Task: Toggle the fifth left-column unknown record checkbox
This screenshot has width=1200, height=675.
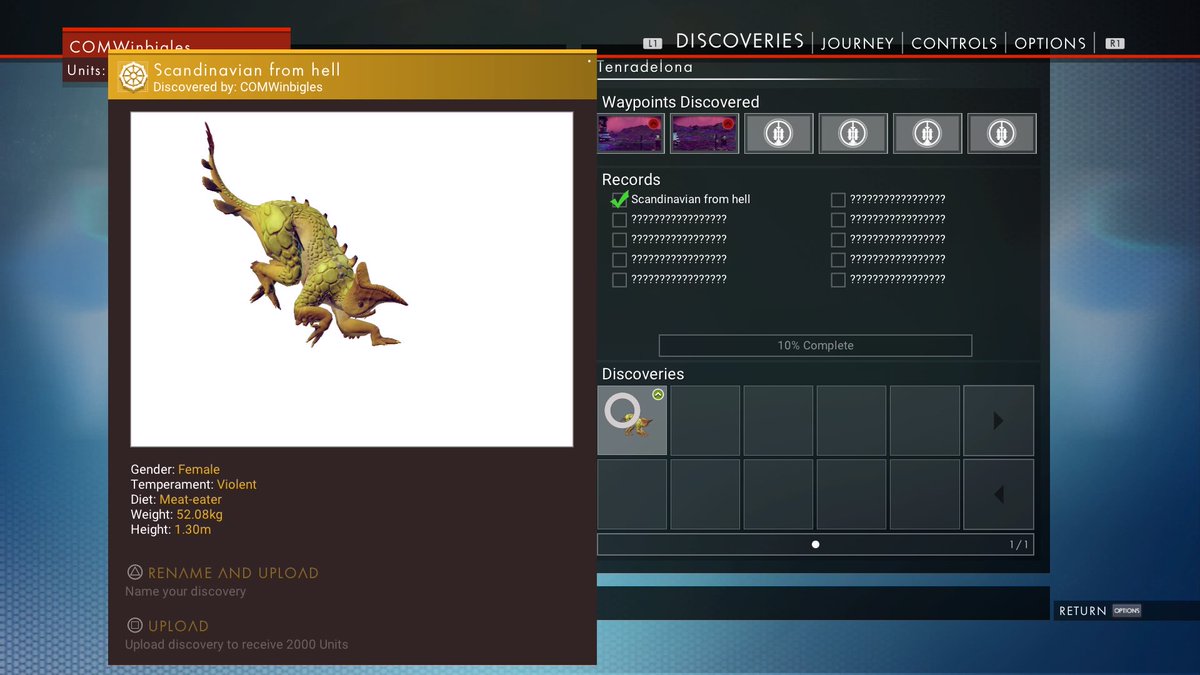Action: (x=619, y=280)
